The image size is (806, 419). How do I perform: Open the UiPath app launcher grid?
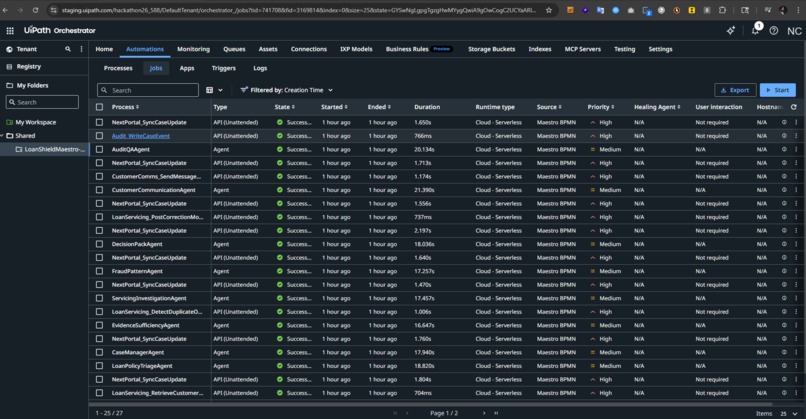(10, 31)
